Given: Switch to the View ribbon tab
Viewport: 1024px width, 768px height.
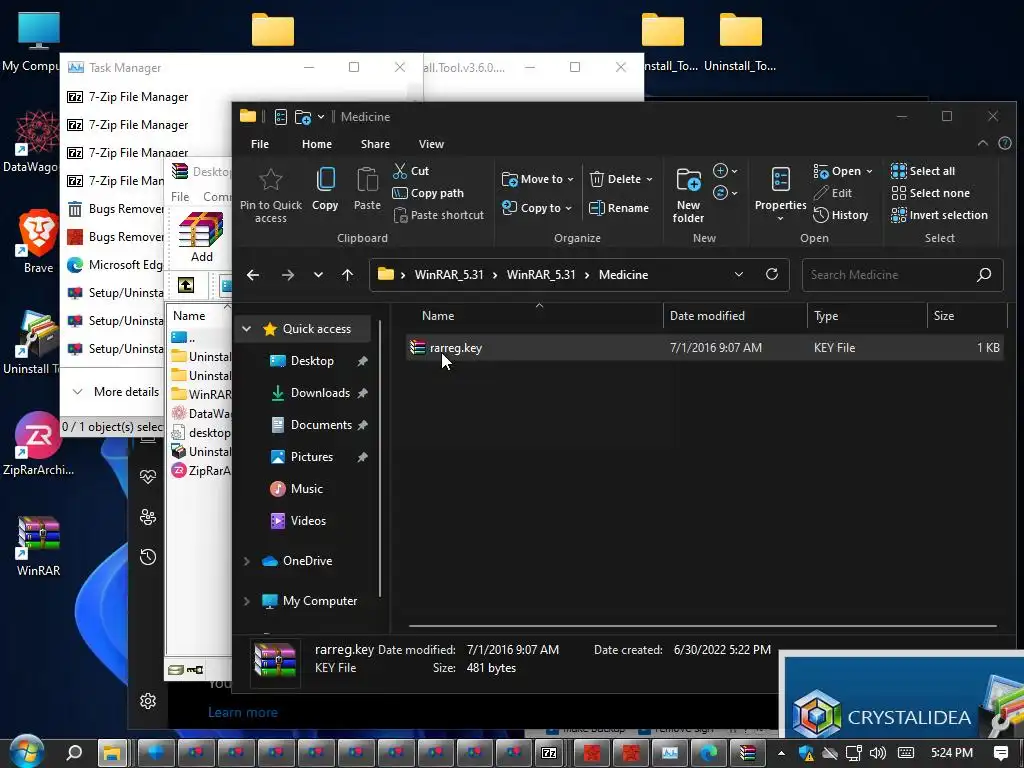Looking at the screenshot, I should (431, 144).
